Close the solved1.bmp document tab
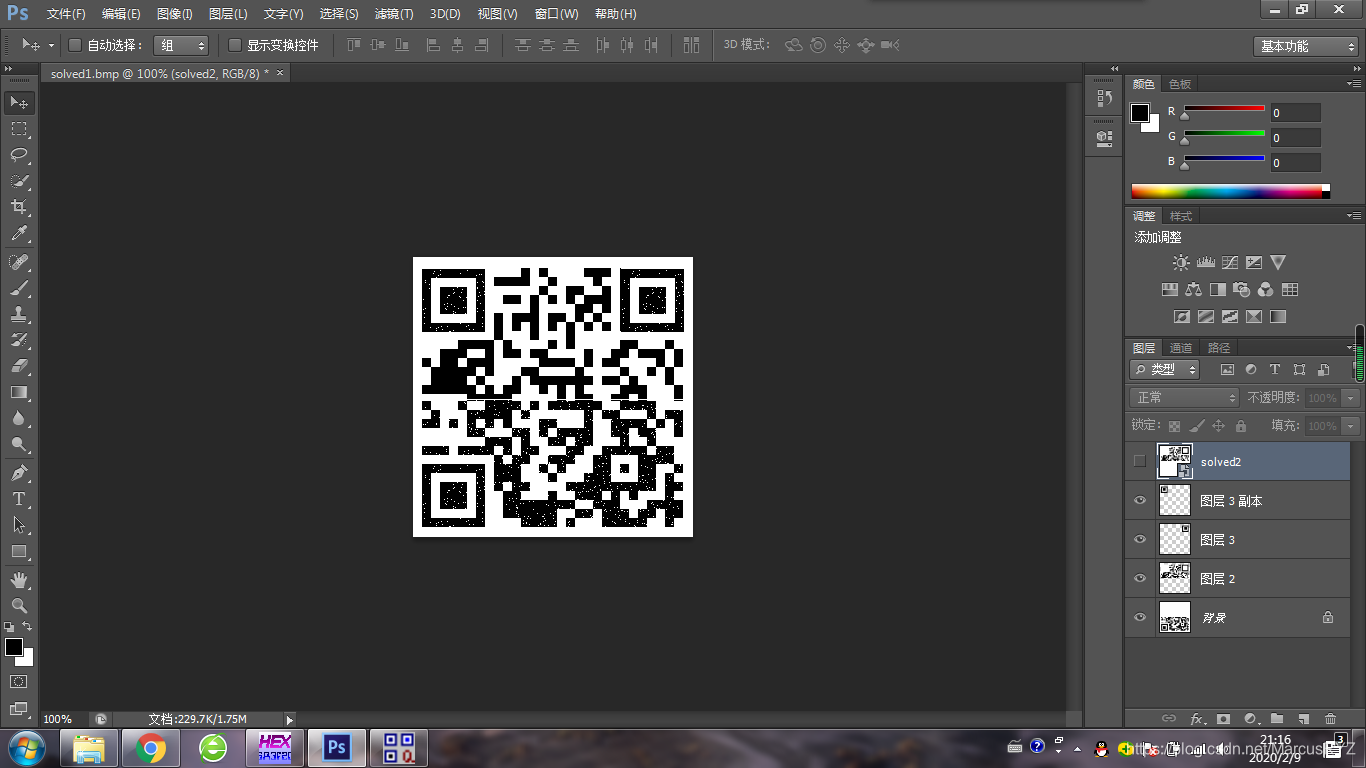The width and height of the screenshot is (1366, 768). [280, 73]
